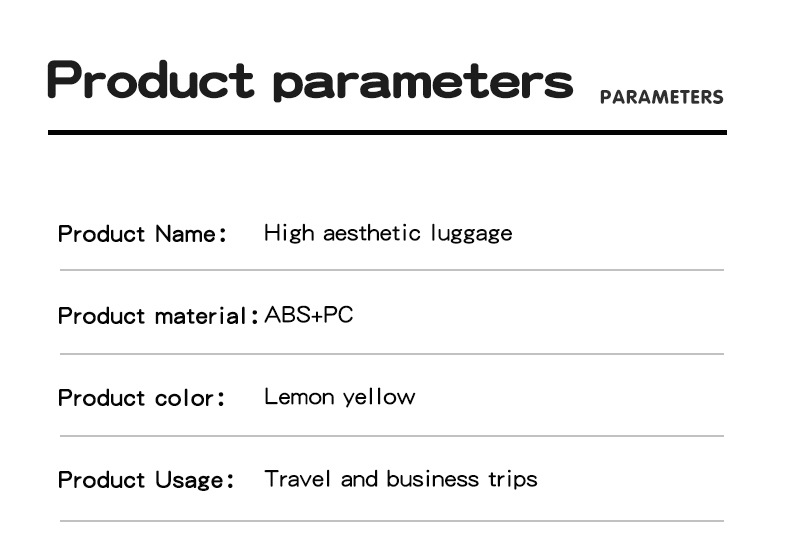Click the "Product Usage:" label
Image resolution: width=790 pixels, height=536 pixels.
point(146,480)
